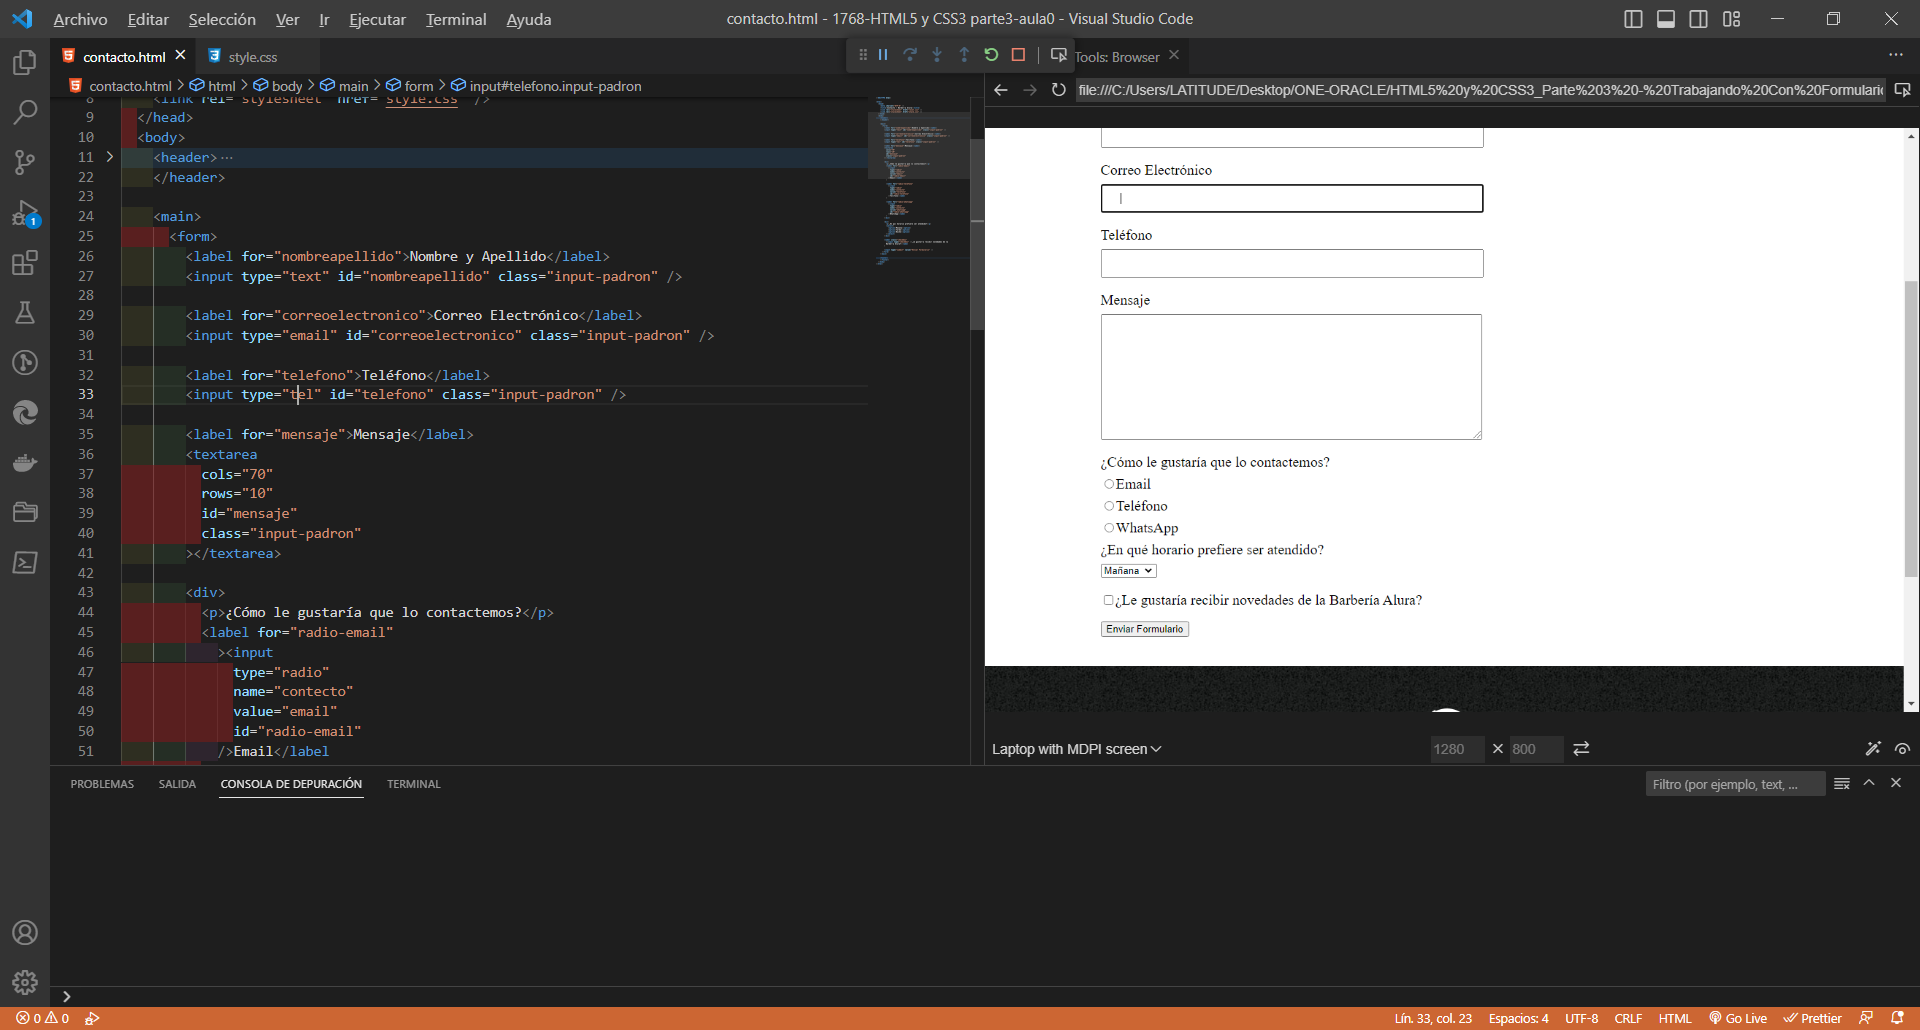1920x1030 pixels.
Task: Pause the debug session
Action: [x=883, y=55]
